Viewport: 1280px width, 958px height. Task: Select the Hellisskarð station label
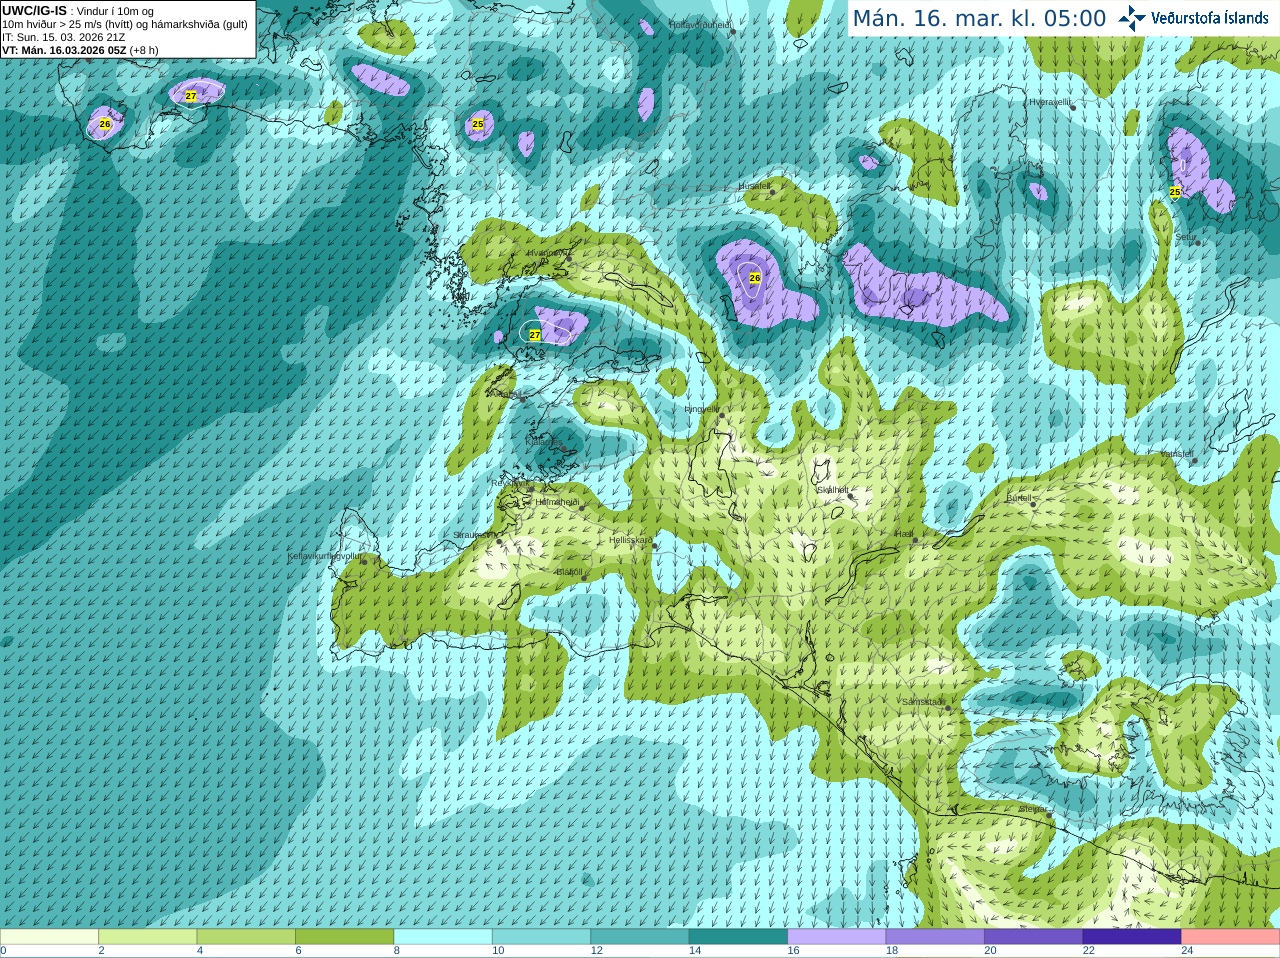[x=631, y=540]
